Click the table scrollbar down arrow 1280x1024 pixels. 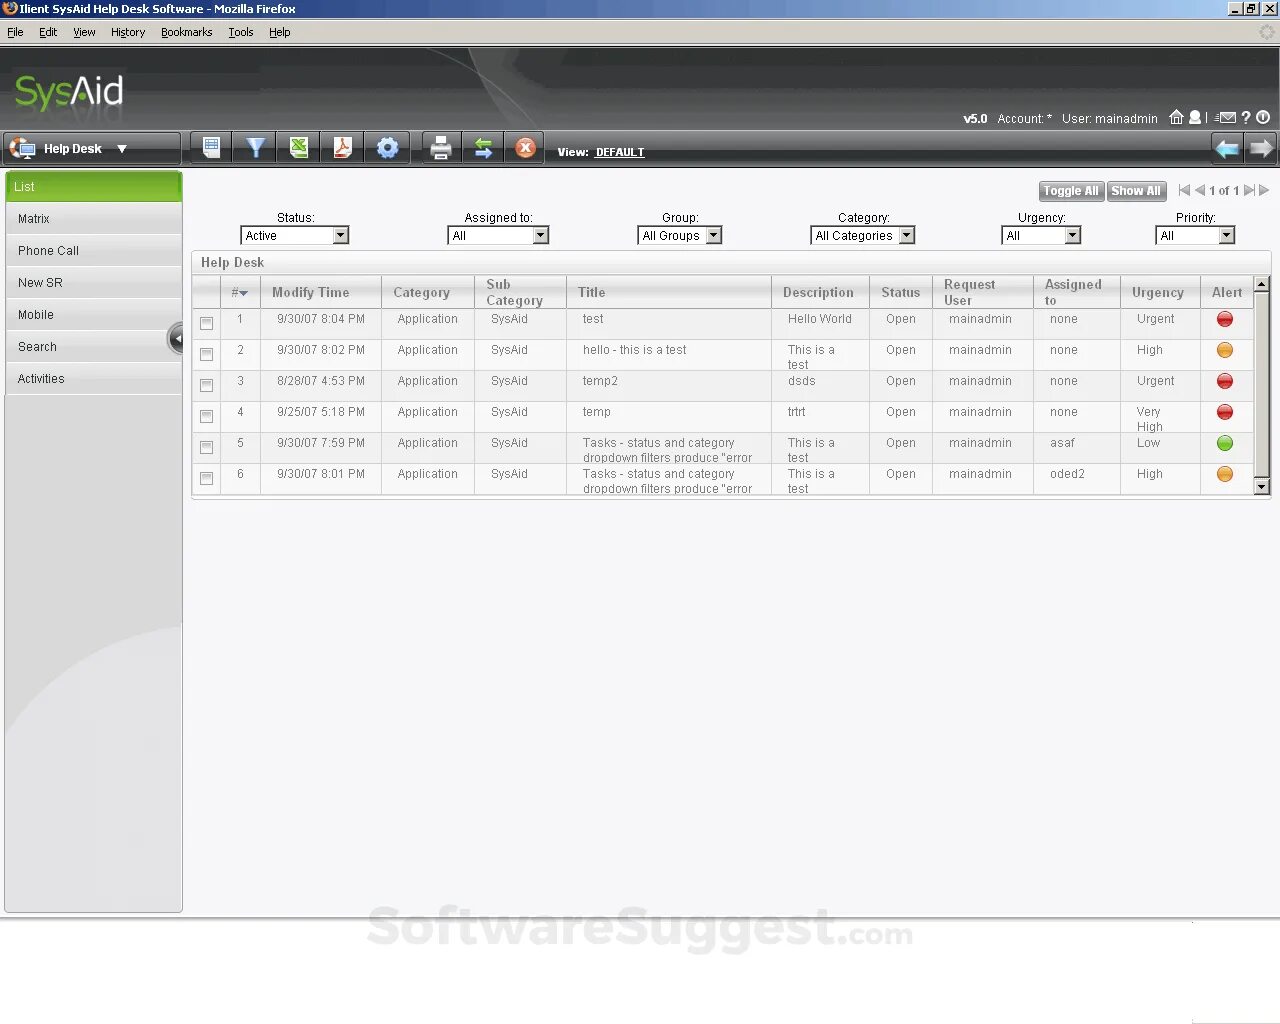pos(1262,487)
